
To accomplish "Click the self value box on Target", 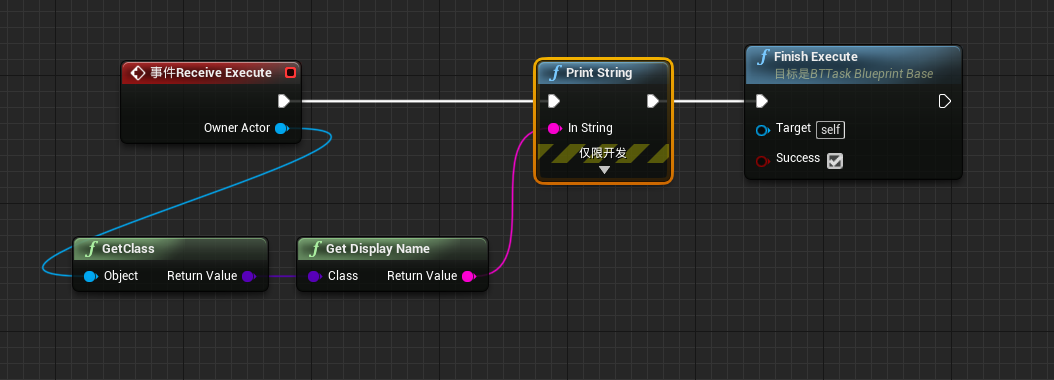I will point(830,130).
